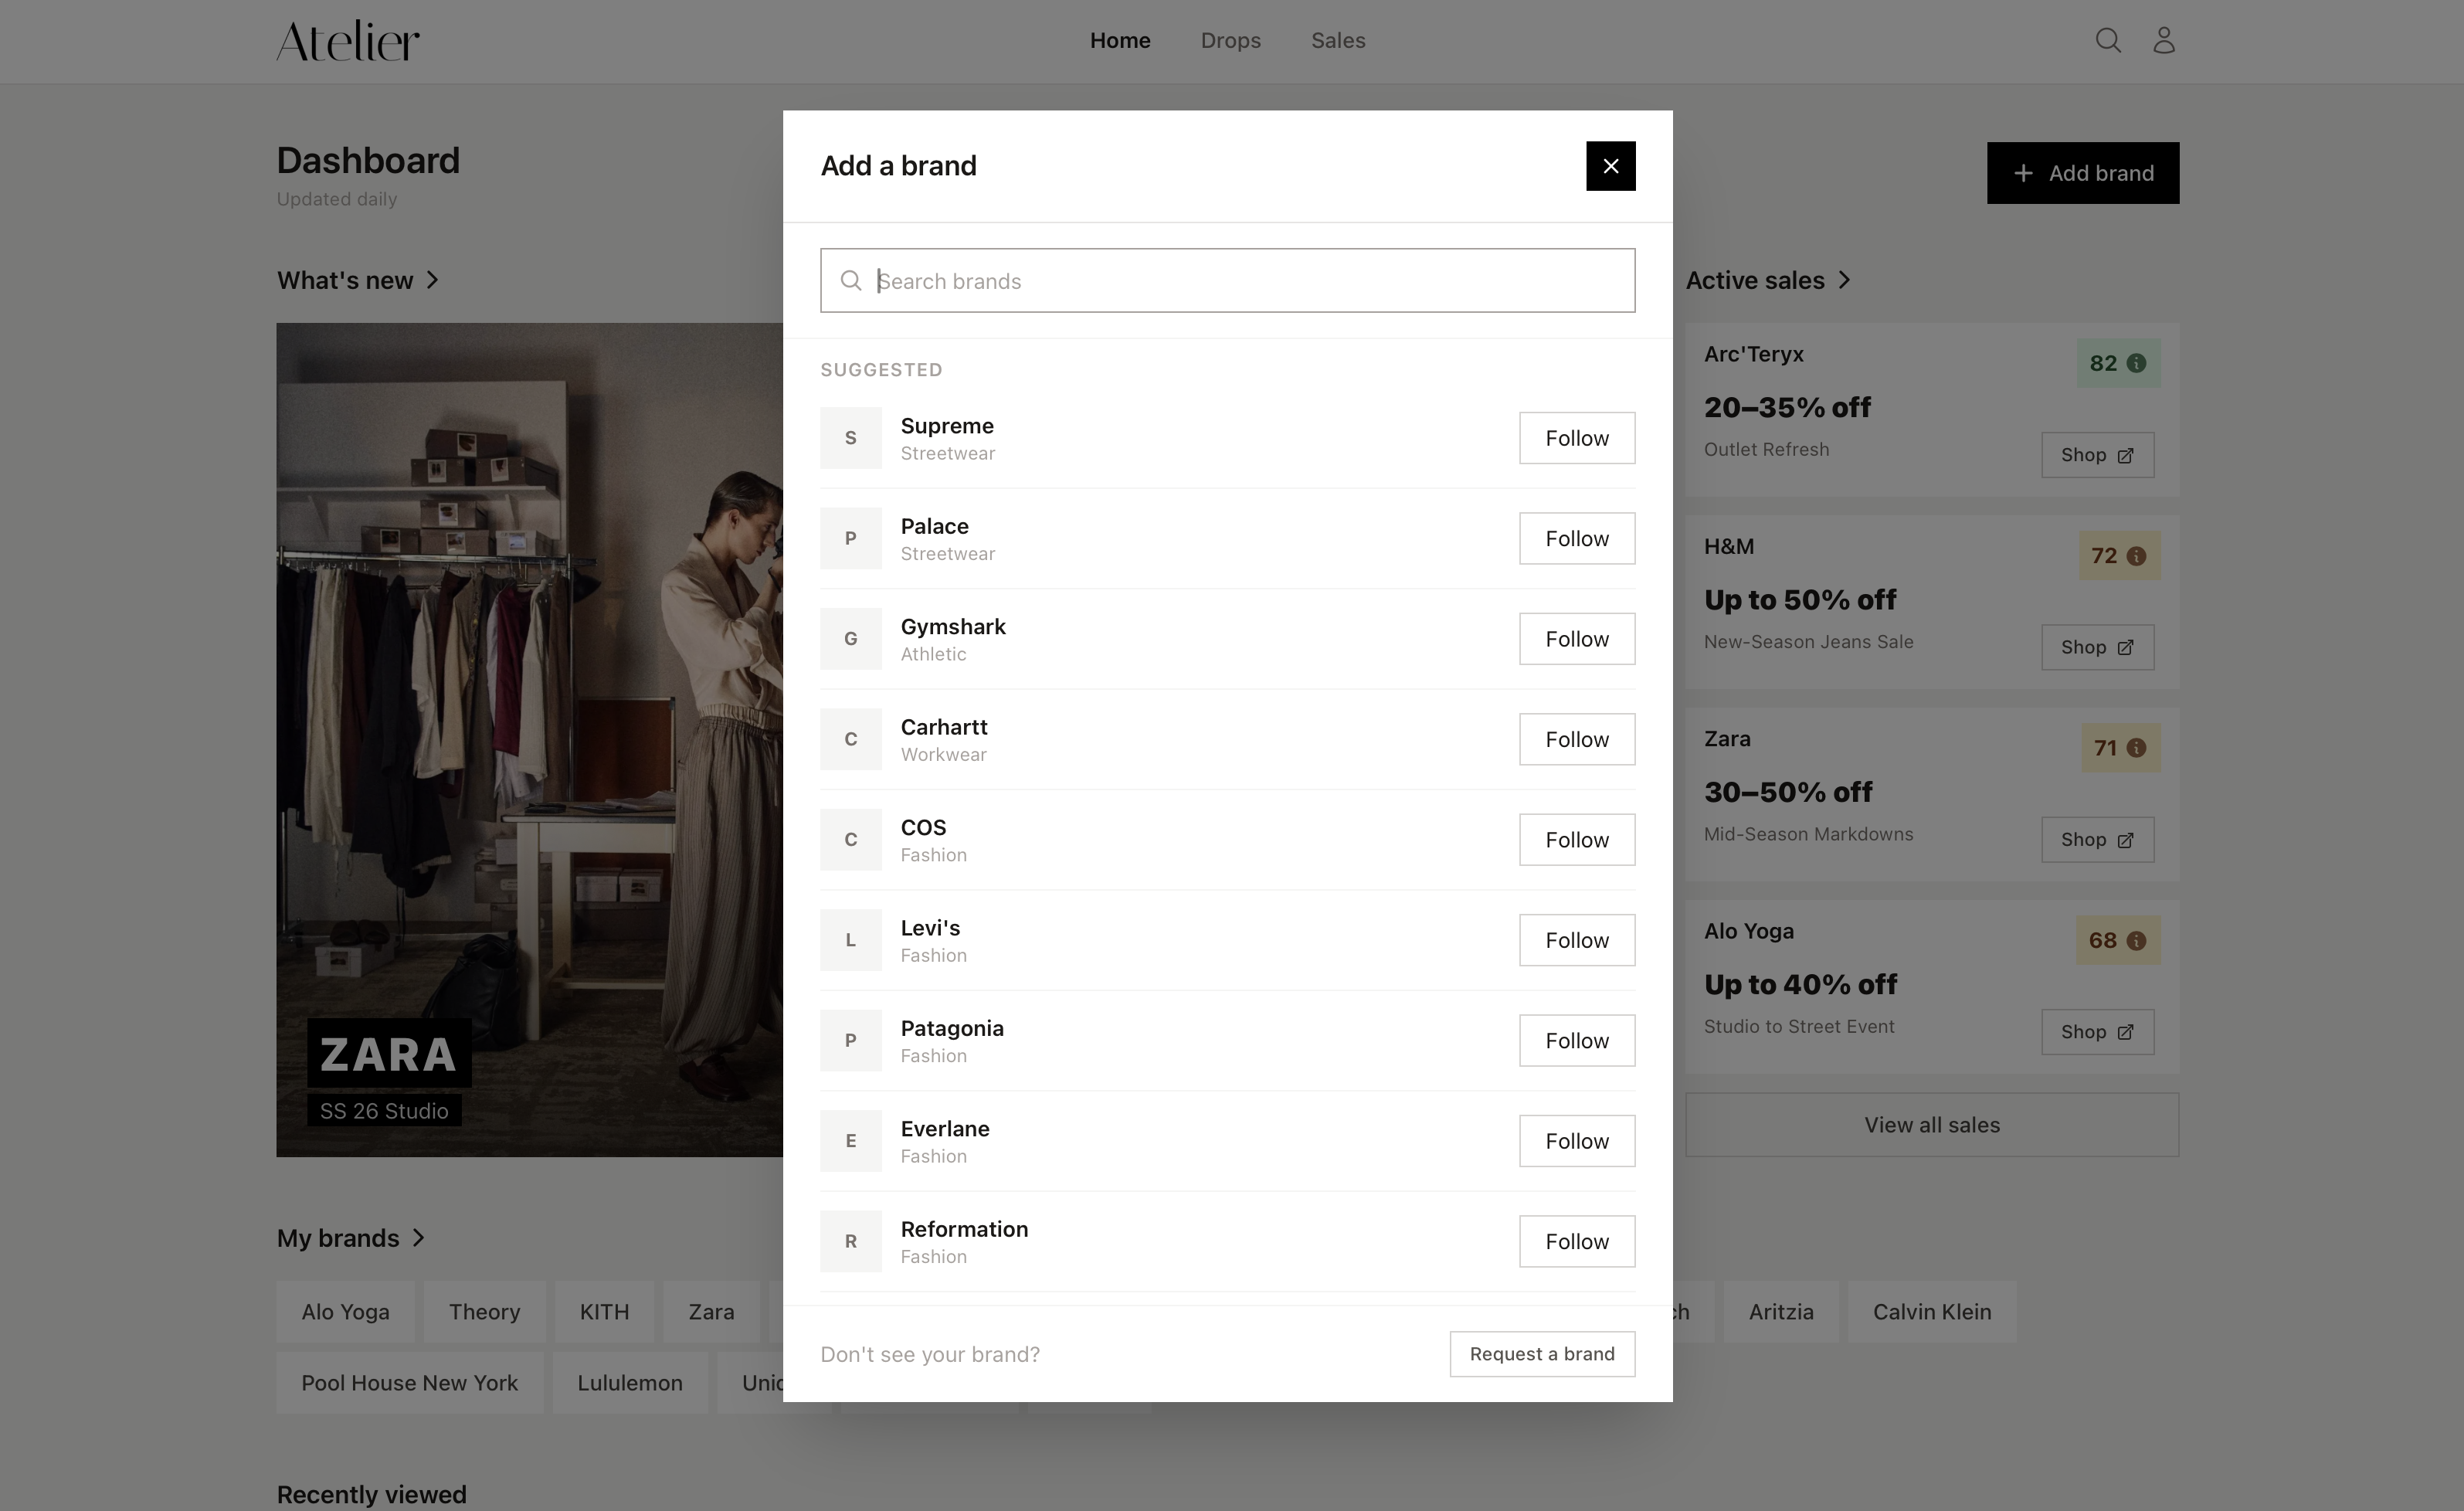Select the Palace P avatar tile
Screen dimensions: 2464x1511
(851, 539)
